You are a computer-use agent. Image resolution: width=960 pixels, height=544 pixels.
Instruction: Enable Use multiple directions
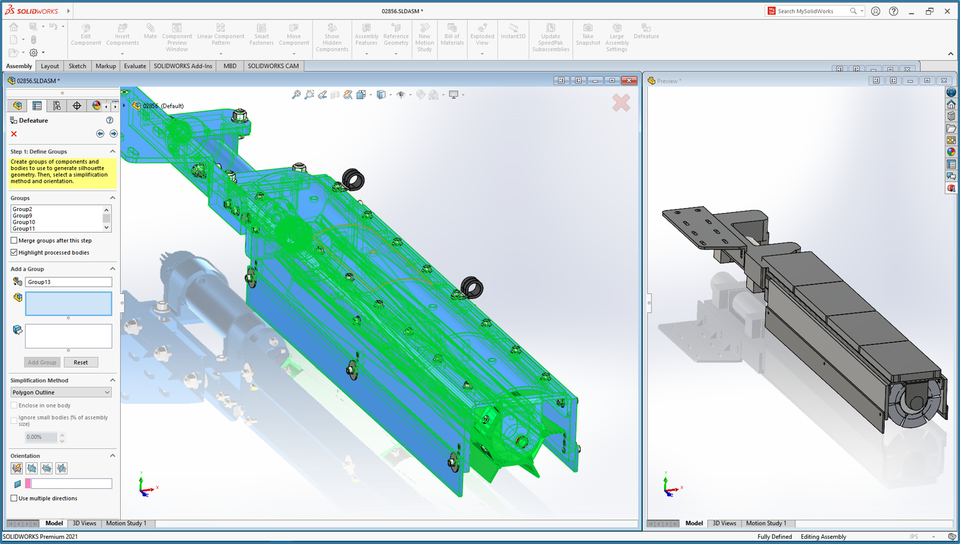[13, 498]
